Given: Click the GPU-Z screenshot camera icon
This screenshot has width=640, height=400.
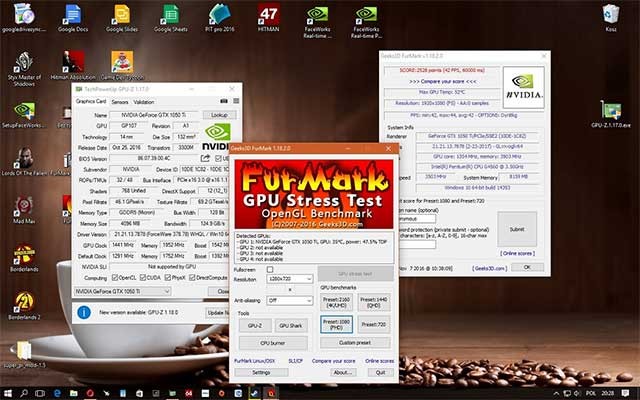Looking at the screenshot, I should [224, 101].
